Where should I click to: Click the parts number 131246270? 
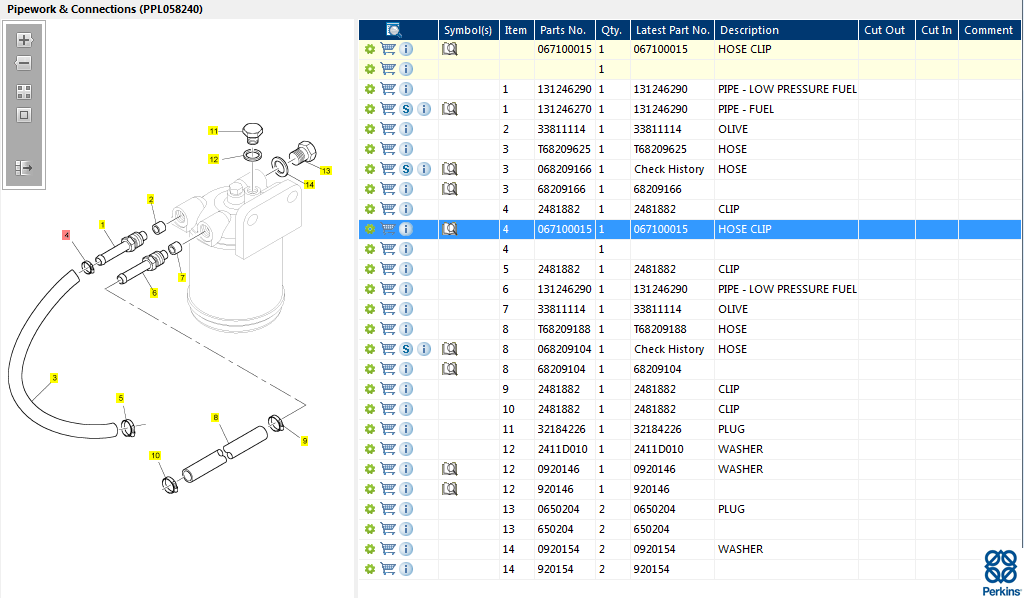click(x=564, y=109)
